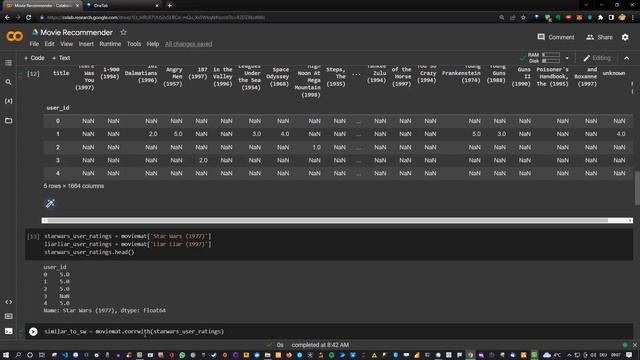Click the 'user_id' table index label
This screenshot has height=360, width=640.
point(58,108)
